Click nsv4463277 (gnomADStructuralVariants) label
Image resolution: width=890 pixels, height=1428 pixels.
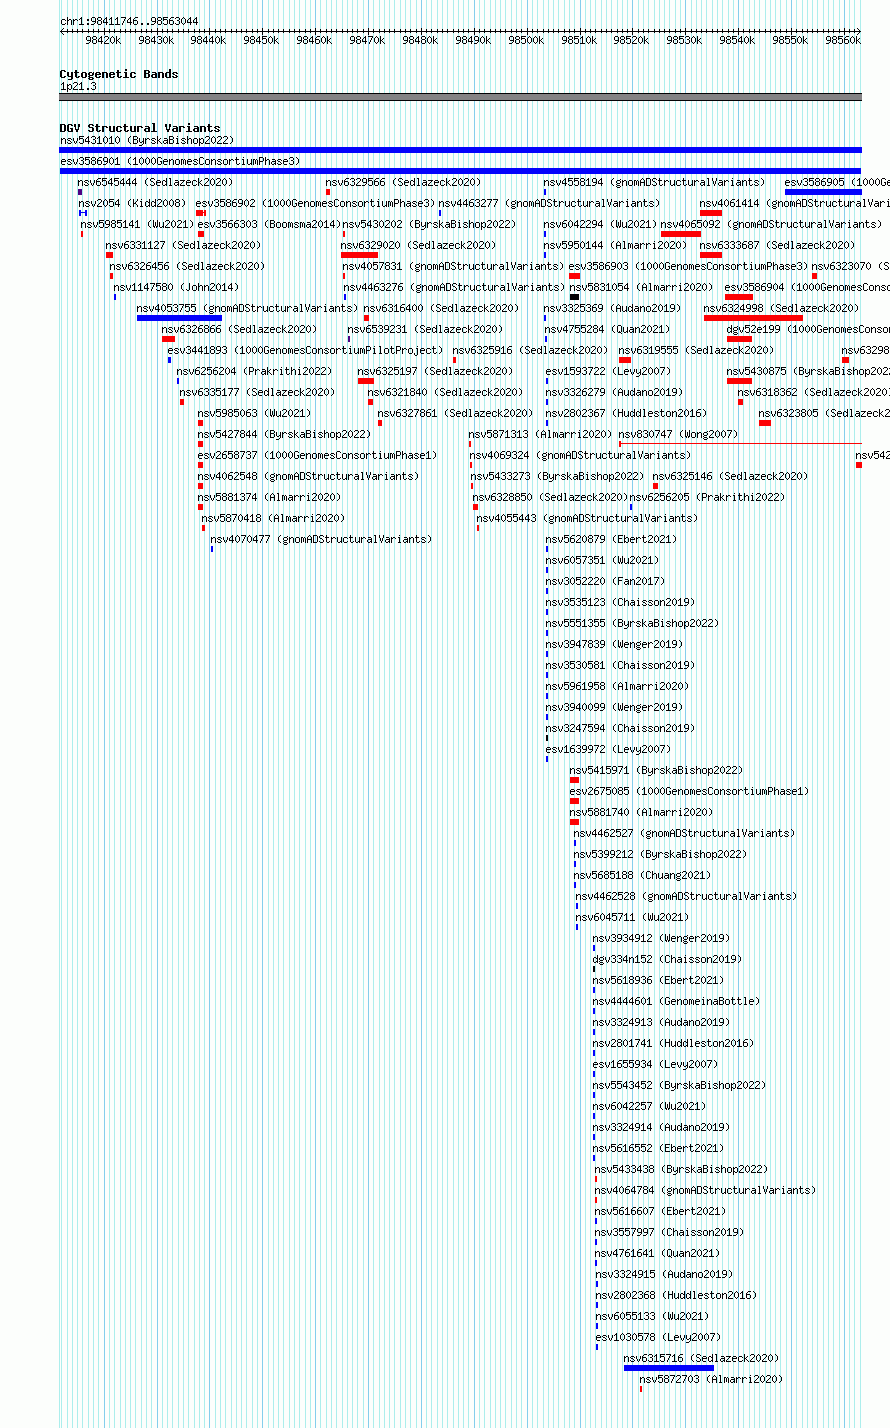[549, 204]
